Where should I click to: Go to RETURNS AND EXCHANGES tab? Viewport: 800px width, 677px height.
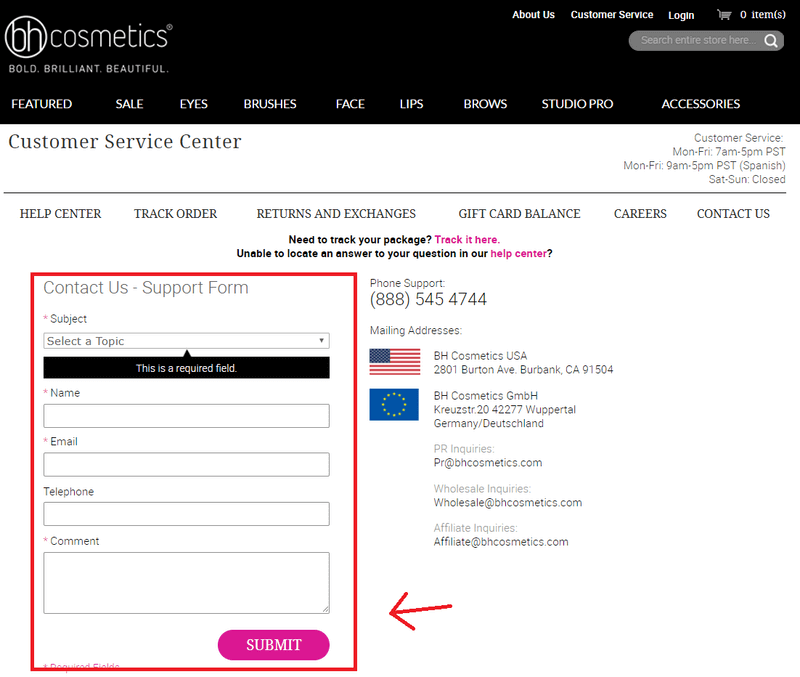tap(336, 214)
